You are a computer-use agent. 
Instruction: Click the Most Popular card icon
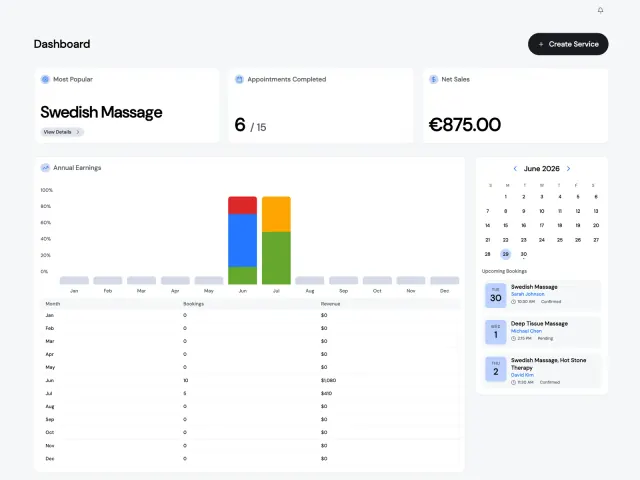pyautogui.click(x=45, y=79)
